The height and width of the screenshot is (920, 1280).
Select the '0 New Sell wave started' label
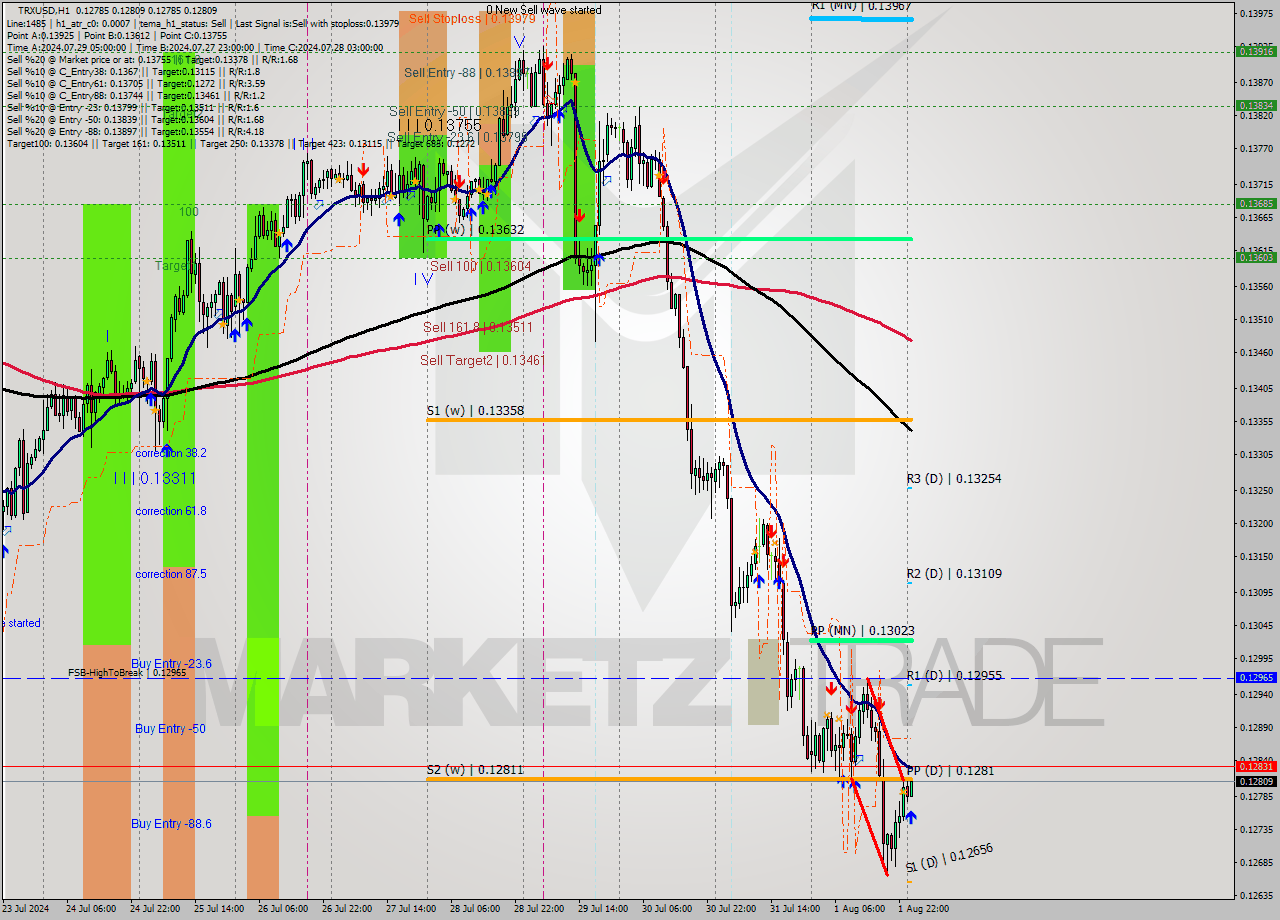point(544,10)
